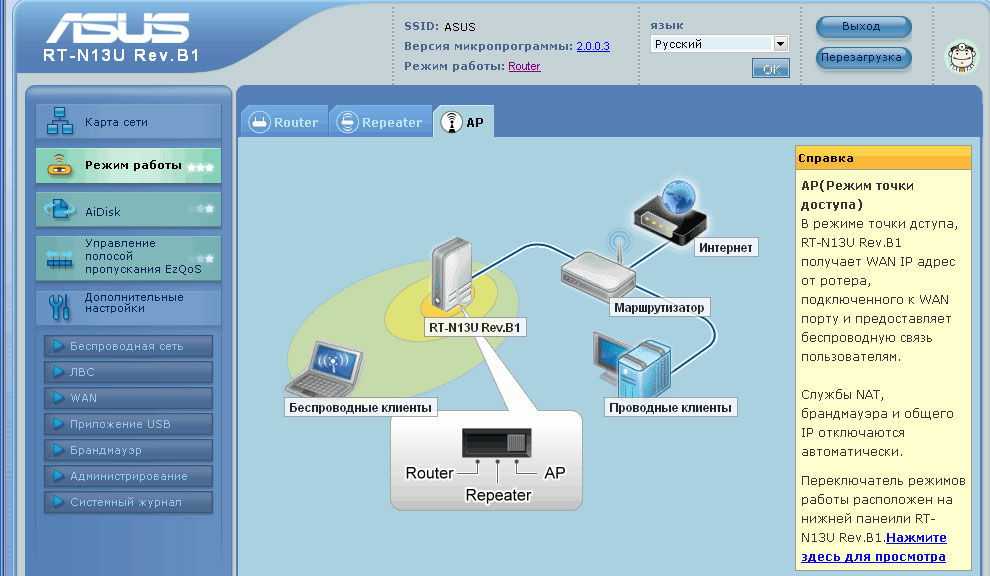Open Дополнительные настройки menu
Image resolution: width=990 pixels, height=576 pixels.
pos(129,306)
